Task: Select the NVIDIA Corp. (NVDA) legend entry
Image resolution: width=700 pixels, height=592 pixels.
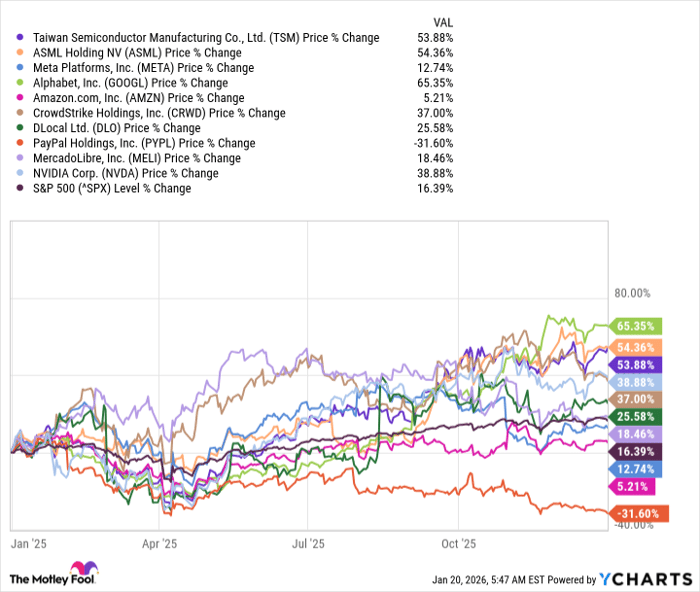Action: (125, 173)
